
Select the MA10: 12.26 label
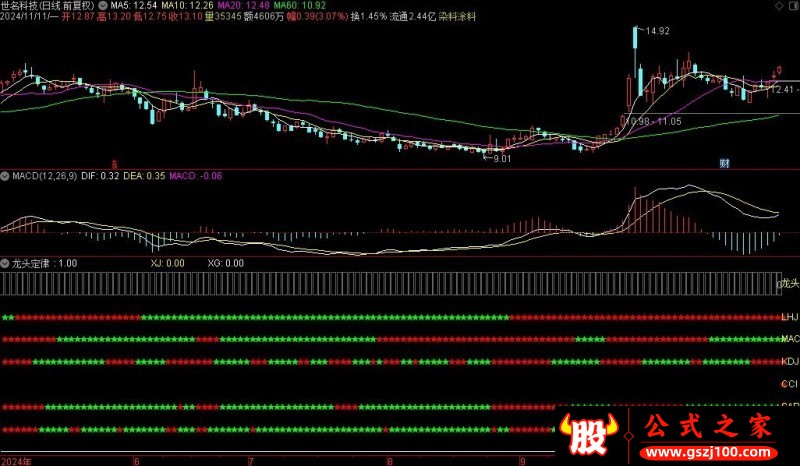click(x=187, y=6)
